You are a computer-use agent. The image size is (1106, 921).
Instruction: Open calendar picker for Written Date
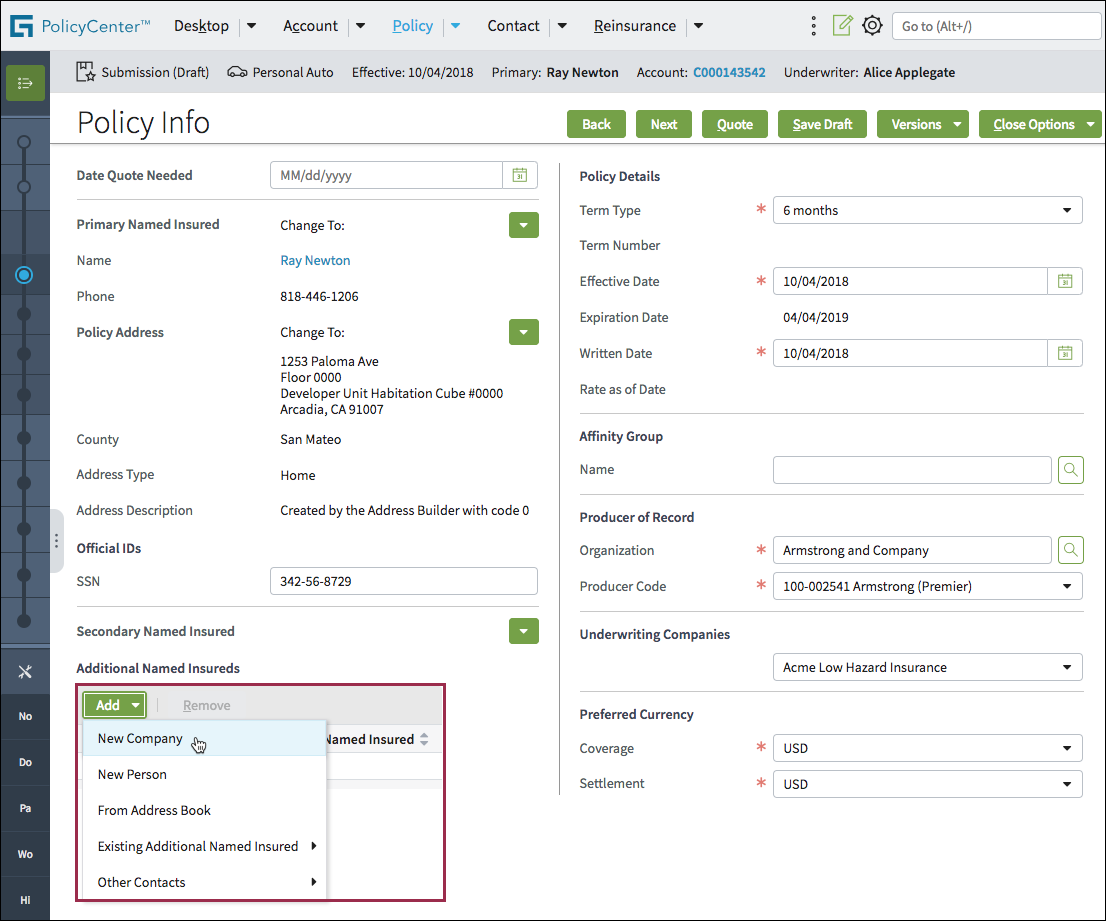click(x=1065, y=353)
